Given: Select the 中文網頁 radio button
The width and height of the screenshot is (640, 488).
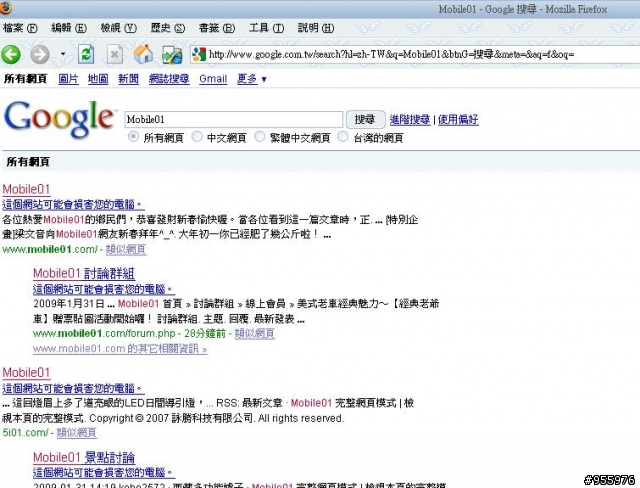Looking at the screenshot, I should point(197,137).
